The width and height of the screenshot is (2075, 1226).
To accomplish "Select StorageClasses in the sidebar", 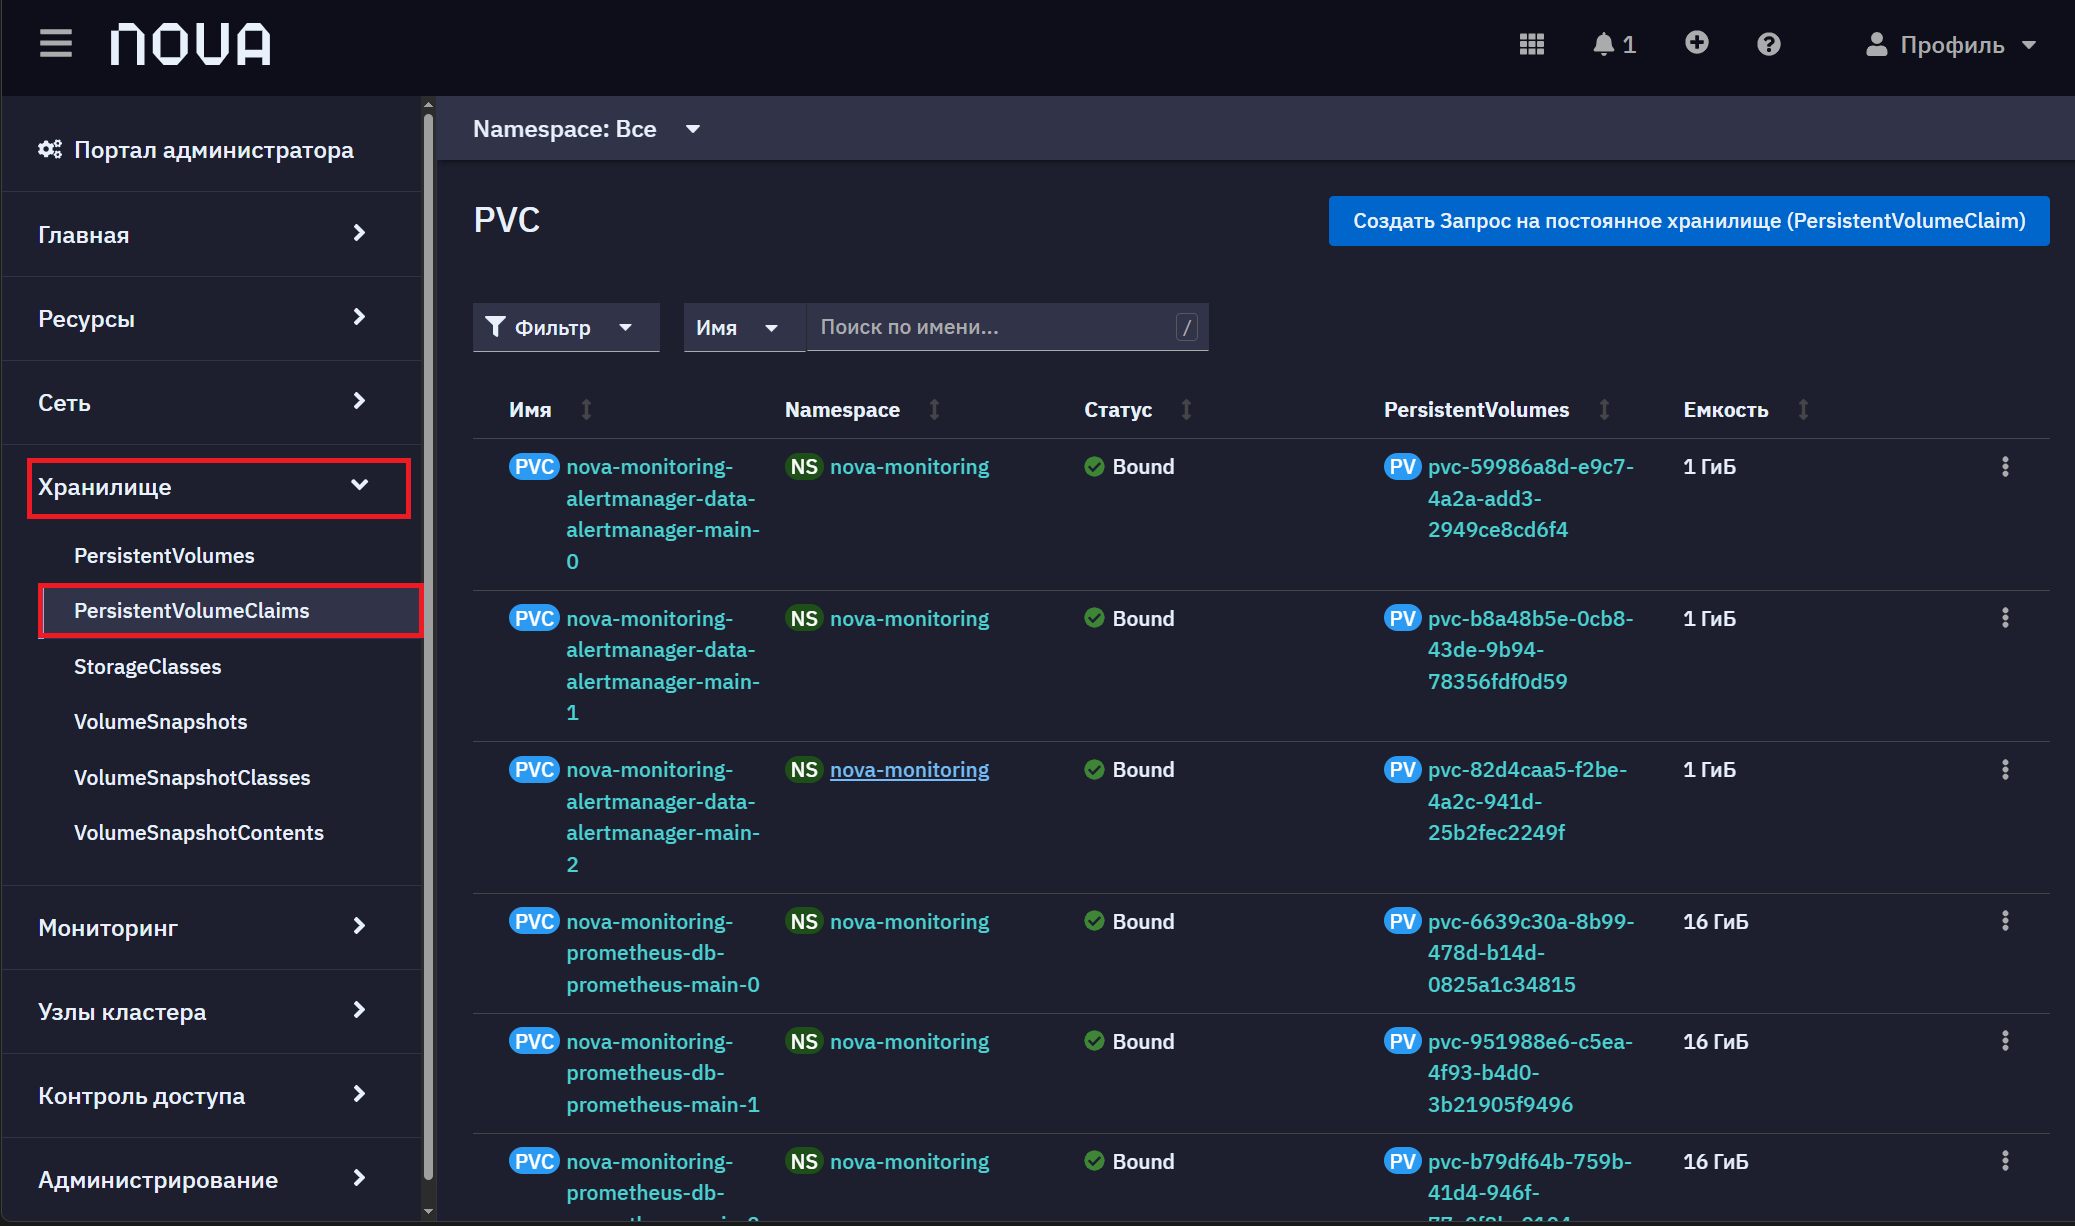I will tap(148, 667).
